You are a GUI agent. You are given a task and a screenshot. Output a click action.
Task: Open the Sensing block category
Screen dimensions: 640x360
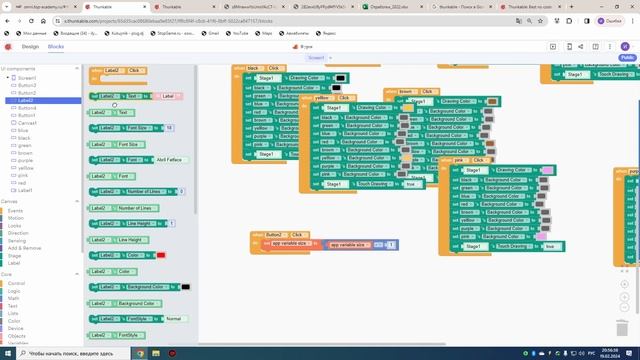(17, 241)
